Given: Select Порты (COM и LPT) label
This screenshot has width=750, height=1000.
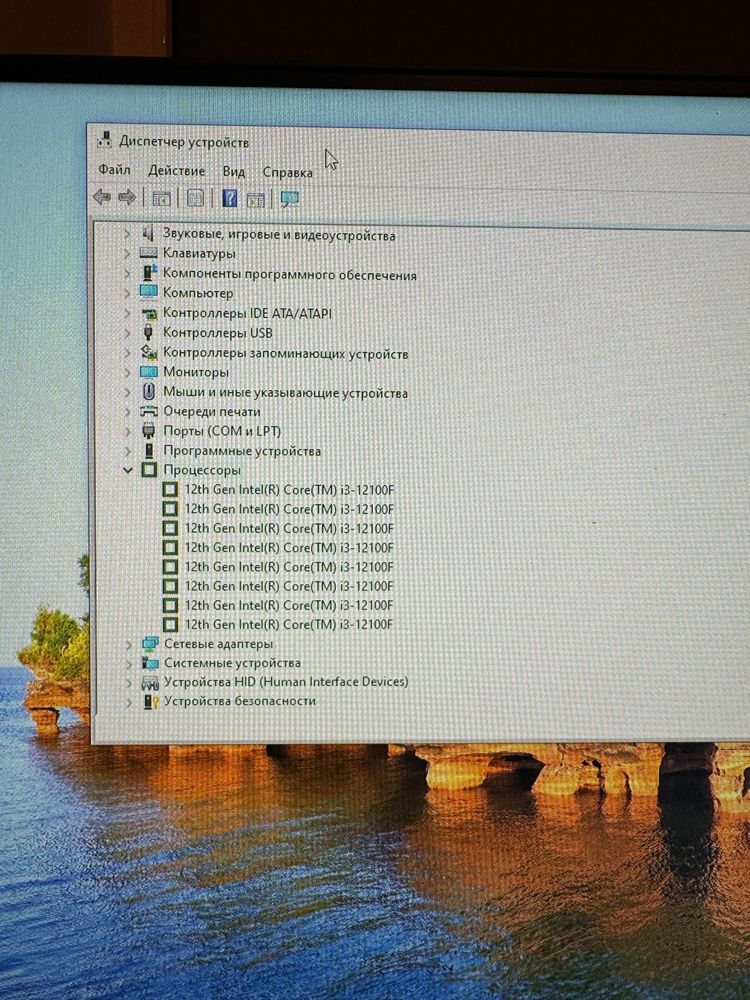Looking at the screenshot, I should coord(222,431).
